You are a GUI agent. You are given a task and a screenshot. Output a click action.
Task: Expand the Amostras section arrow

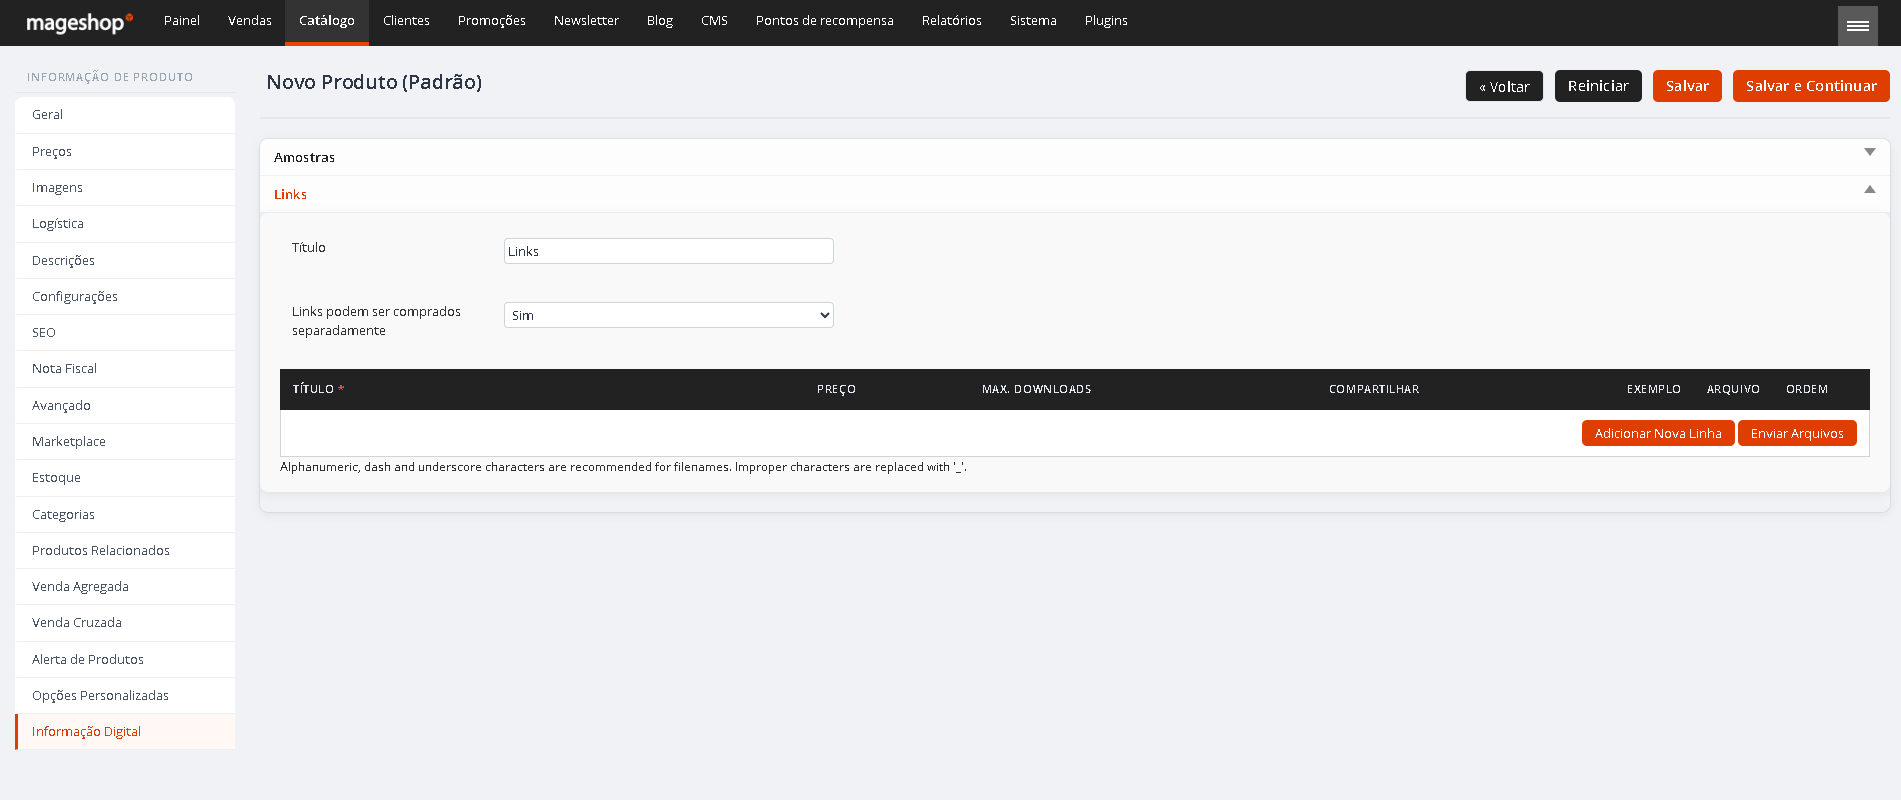[x=1869, y=152]
